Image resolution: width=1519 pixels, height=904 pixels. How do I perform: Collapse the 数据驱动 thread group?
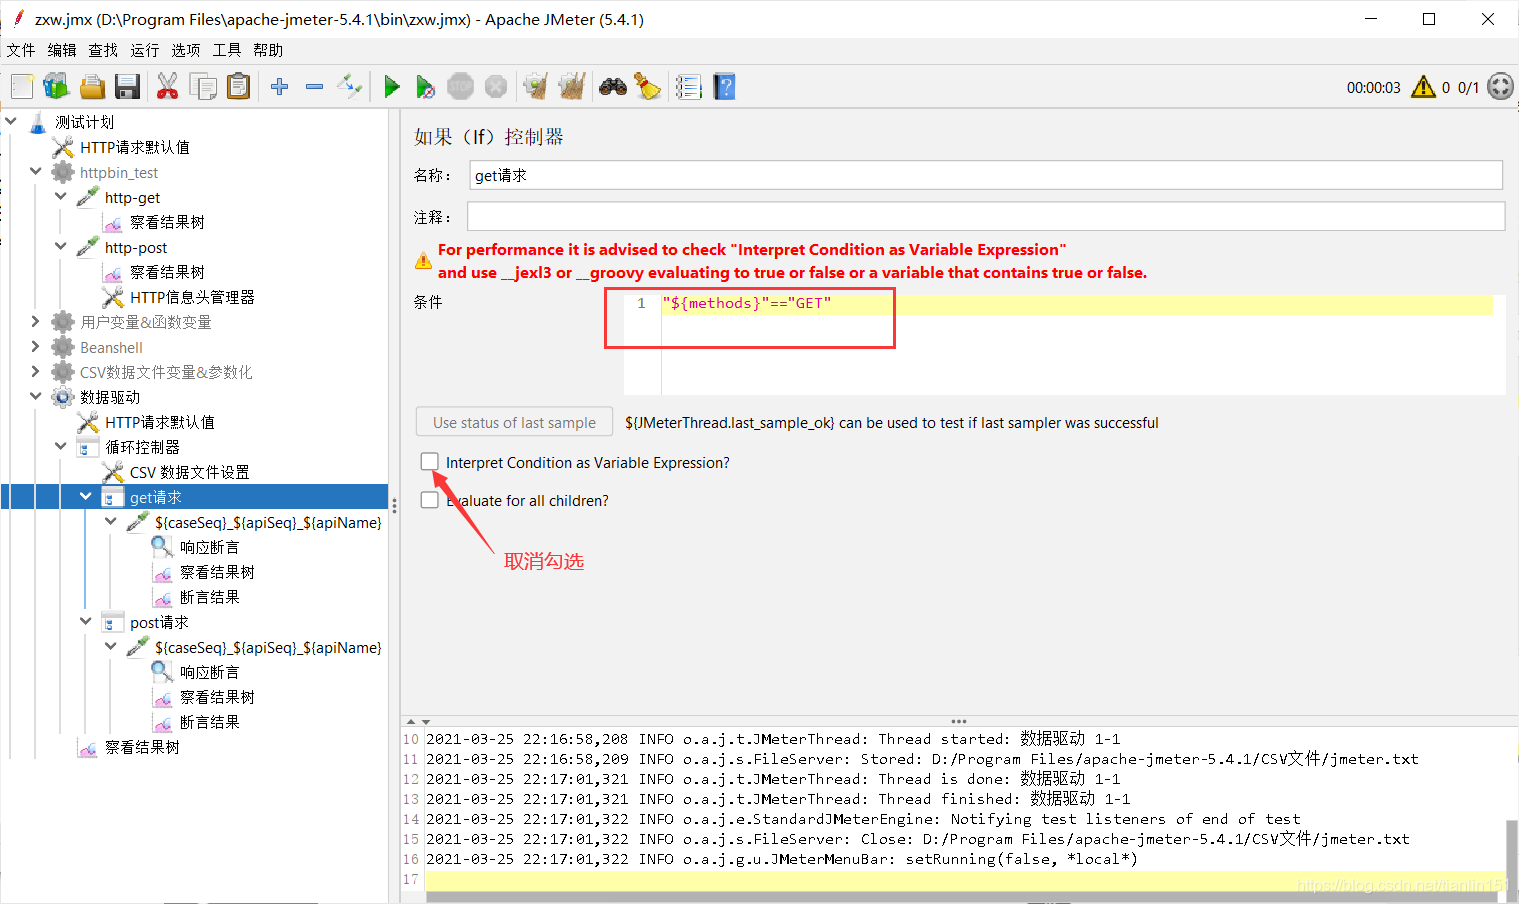click(36, 397)
